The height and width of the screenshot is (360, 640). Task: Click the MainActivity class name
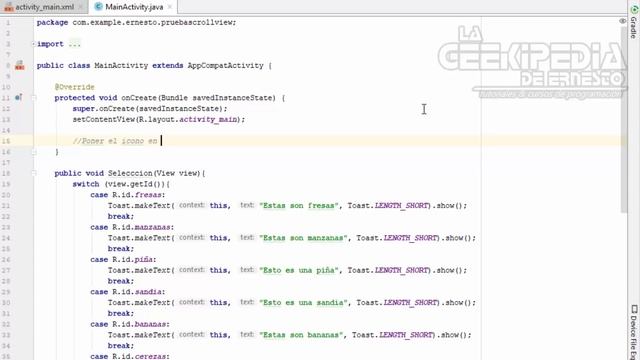(x=121, y=65)
